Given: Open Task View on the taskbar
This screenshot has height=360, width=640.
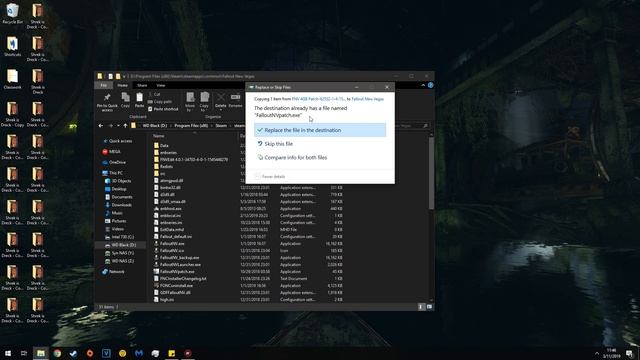Looking at the screenshot, I should click(x=24, y=353).
